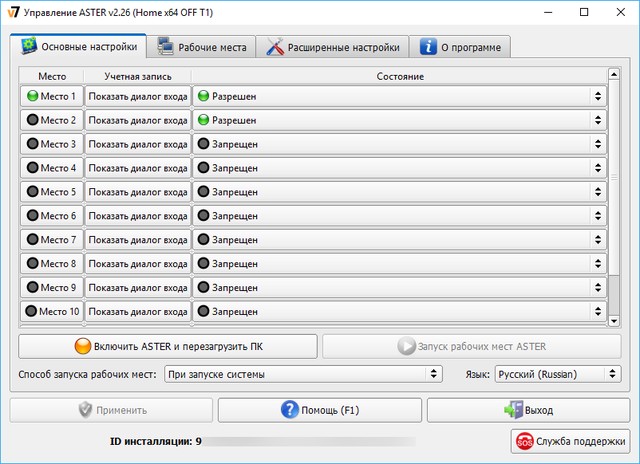Maximize the ASTER window

(x=584, y=12)
